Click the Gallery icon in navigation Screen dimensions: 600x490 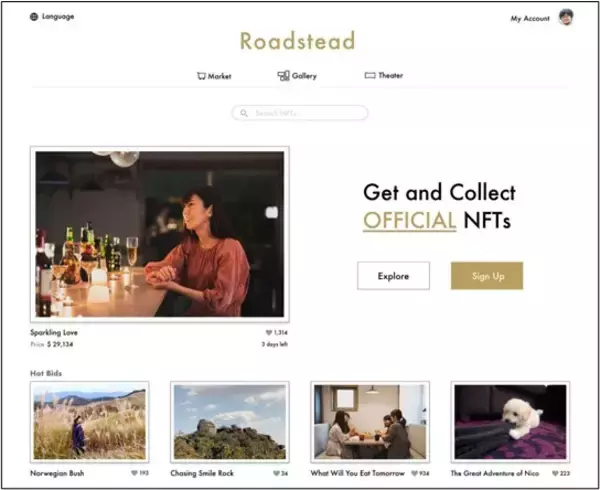(283, 76)
